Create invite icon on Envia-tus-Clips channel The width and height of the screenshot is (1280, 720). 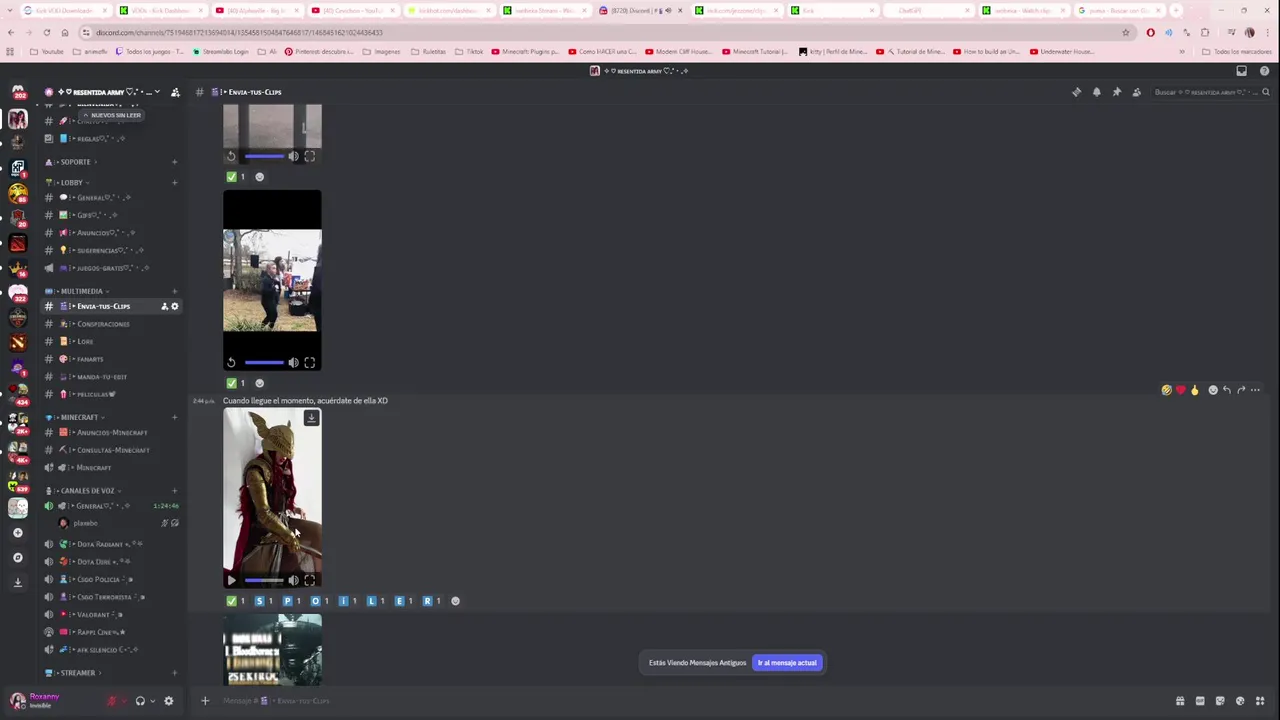tap(164, 306)
